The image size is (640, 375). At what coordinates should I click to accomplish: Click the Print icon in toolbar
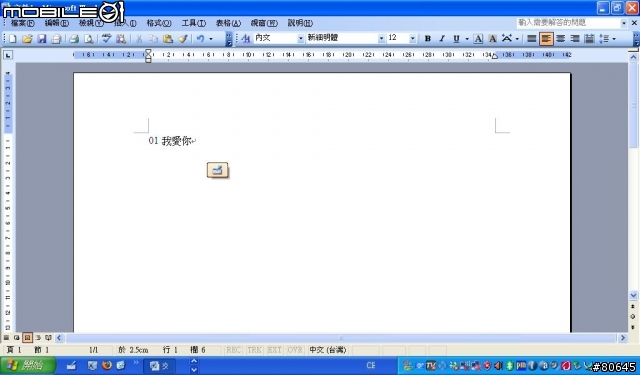pyautogui.click(x=74, y=39)
